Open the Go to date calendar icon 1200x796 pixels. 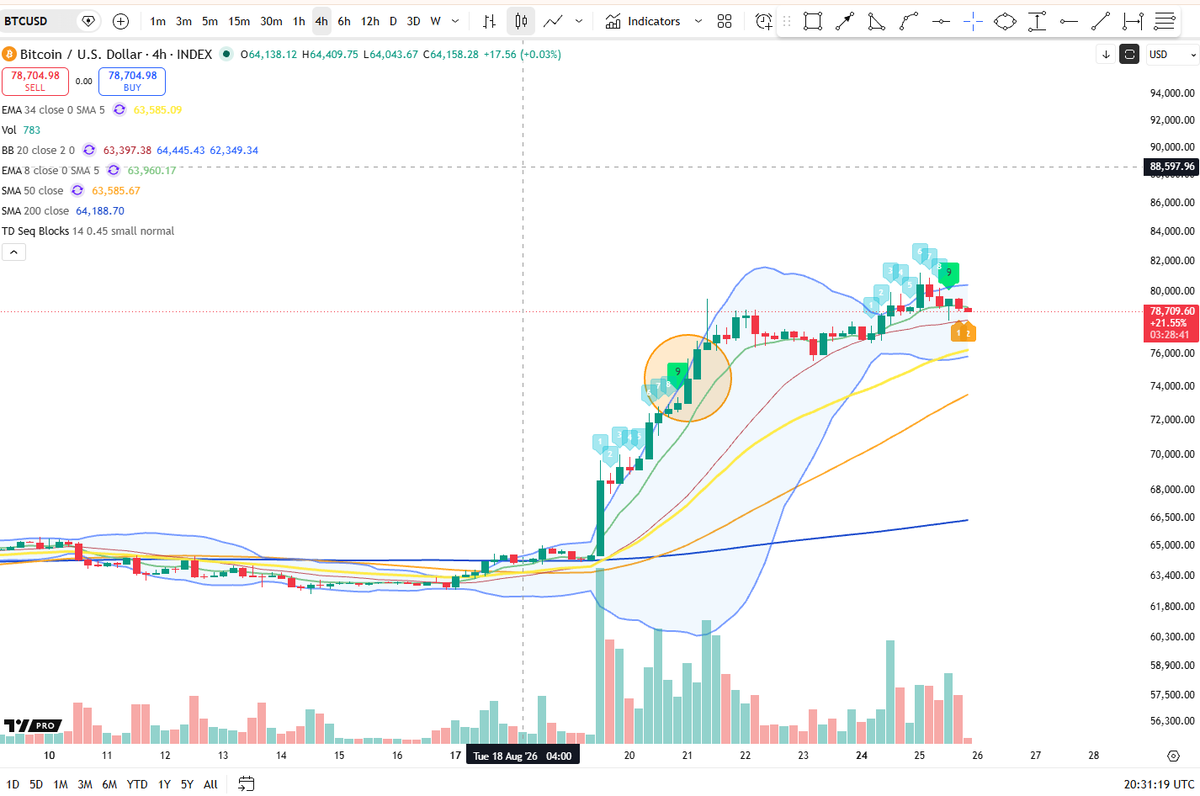click(247, 784)
